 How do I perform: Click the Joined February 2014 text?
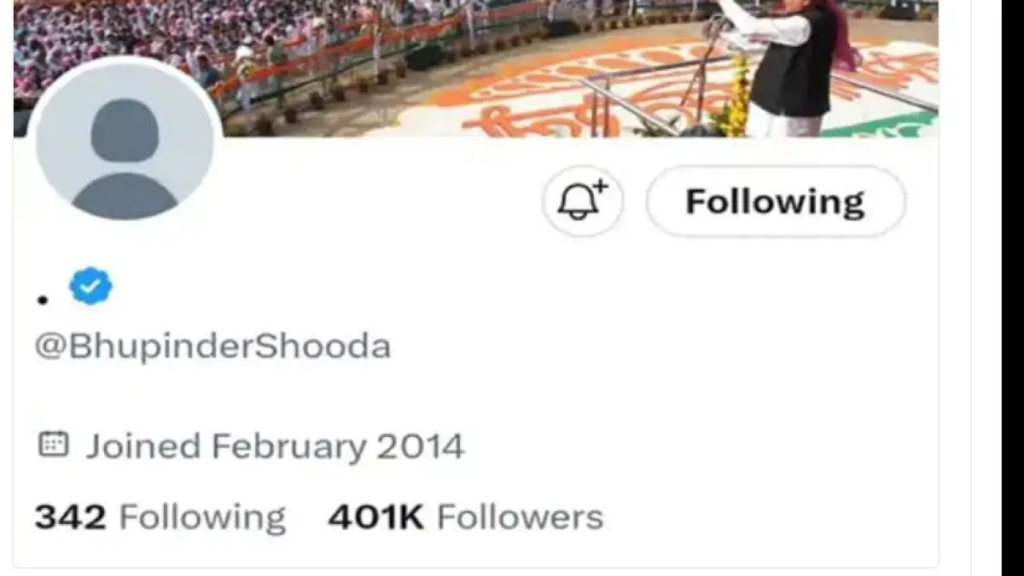pyautogui.click(x=275, y=447)
